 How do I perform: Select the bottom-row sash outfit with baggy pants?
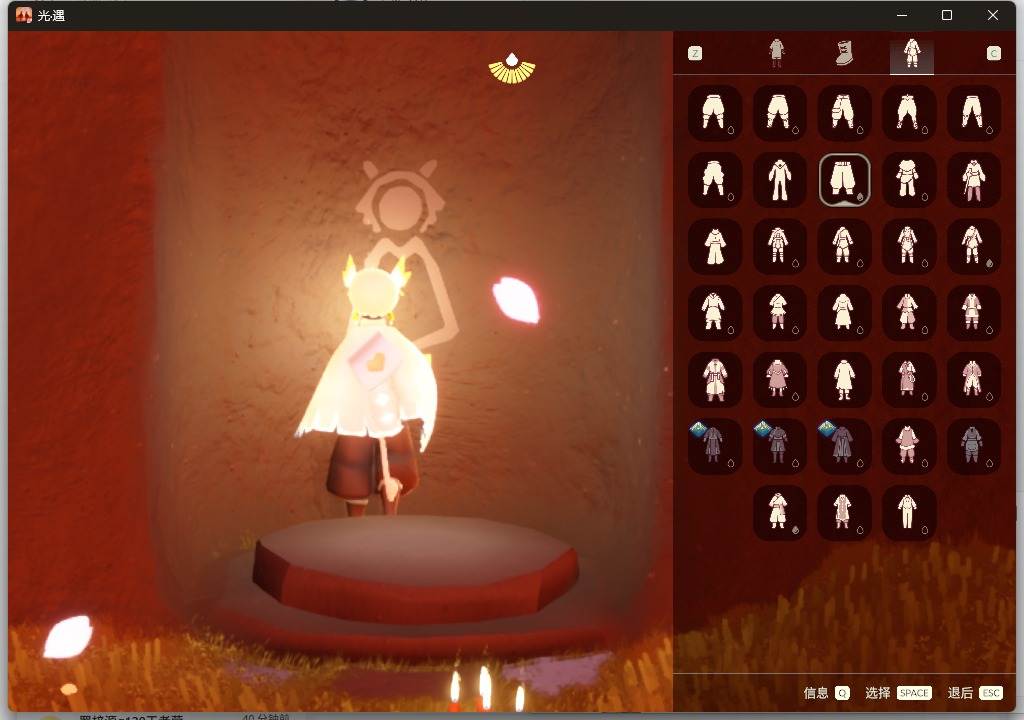(x=779, y=512)
